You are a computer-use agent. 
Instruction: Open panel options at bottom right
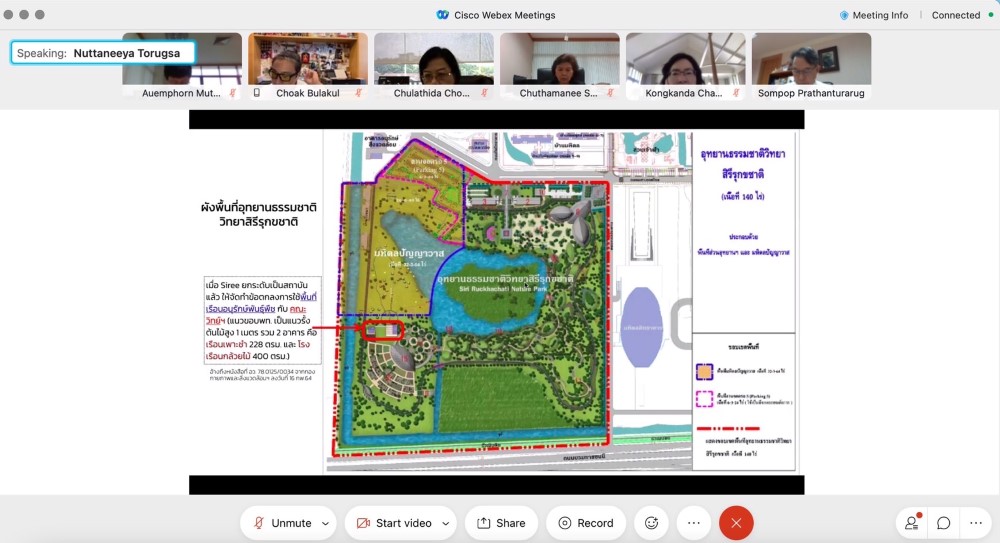[976, 523]
